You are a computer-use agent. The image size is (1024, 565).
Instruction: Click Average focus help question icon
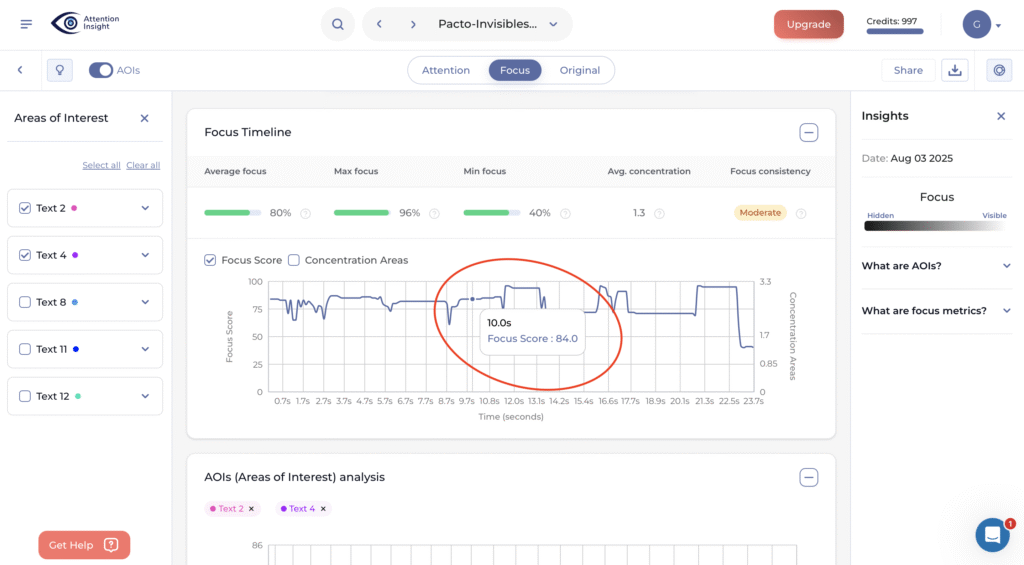point(305,213)
